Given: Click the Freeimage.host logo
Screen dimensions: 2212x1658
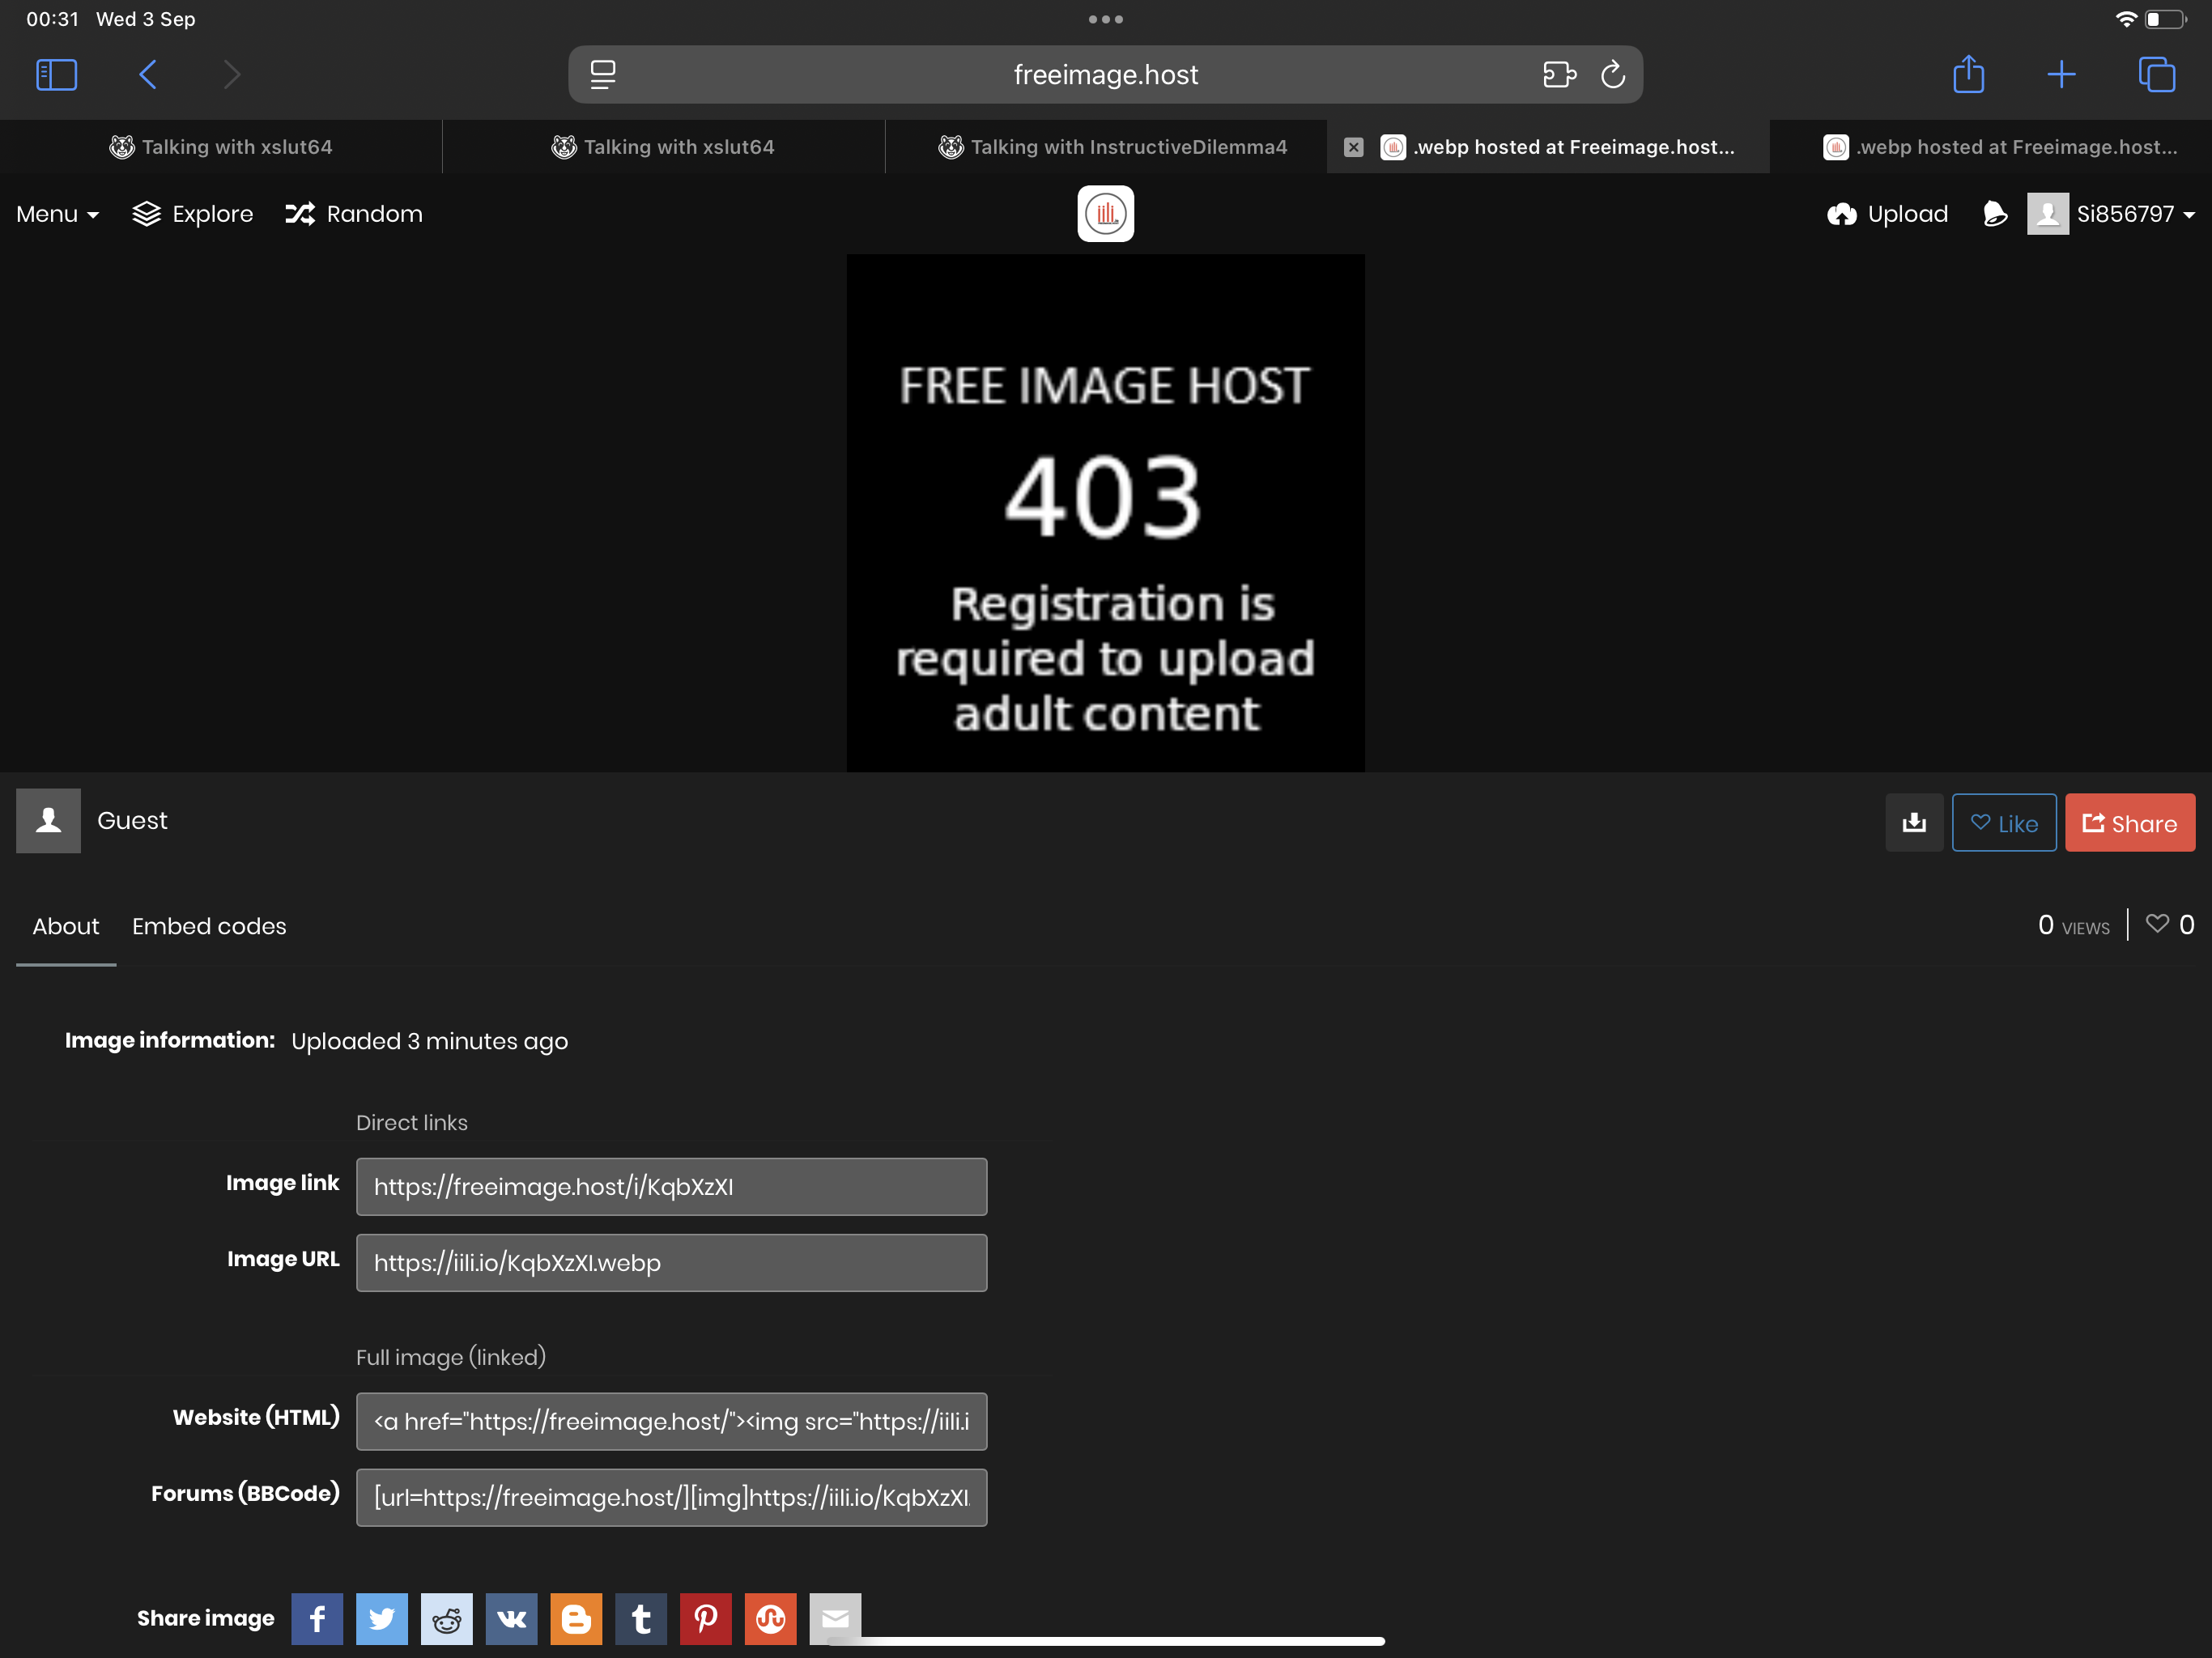Looking at the screenshot, I should pyautogui.click(x=1105, y=213).
